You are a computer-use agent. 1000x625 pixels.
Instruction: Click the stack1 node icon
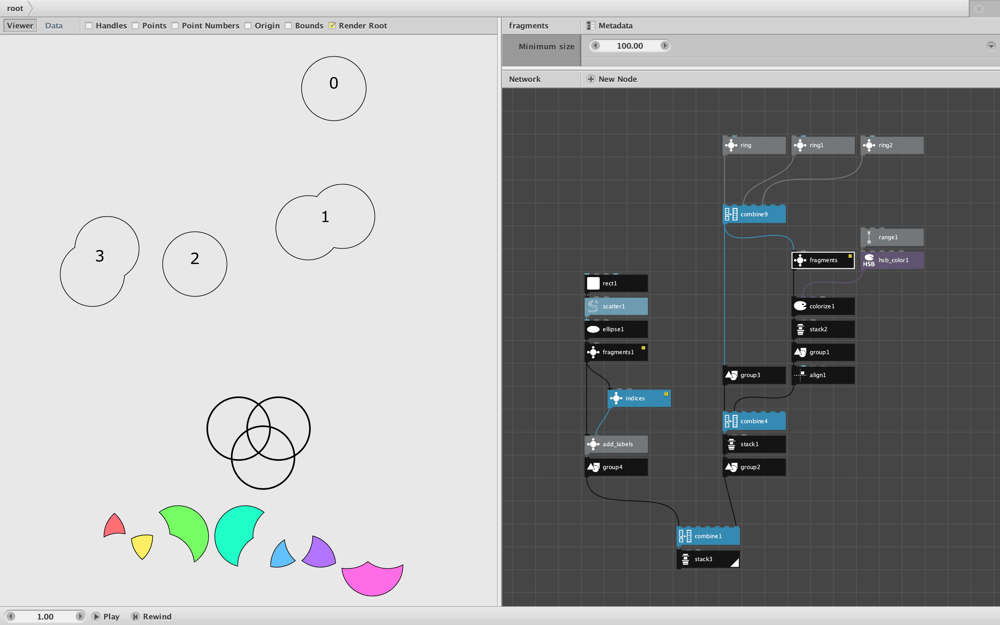(x=731, y=444)
